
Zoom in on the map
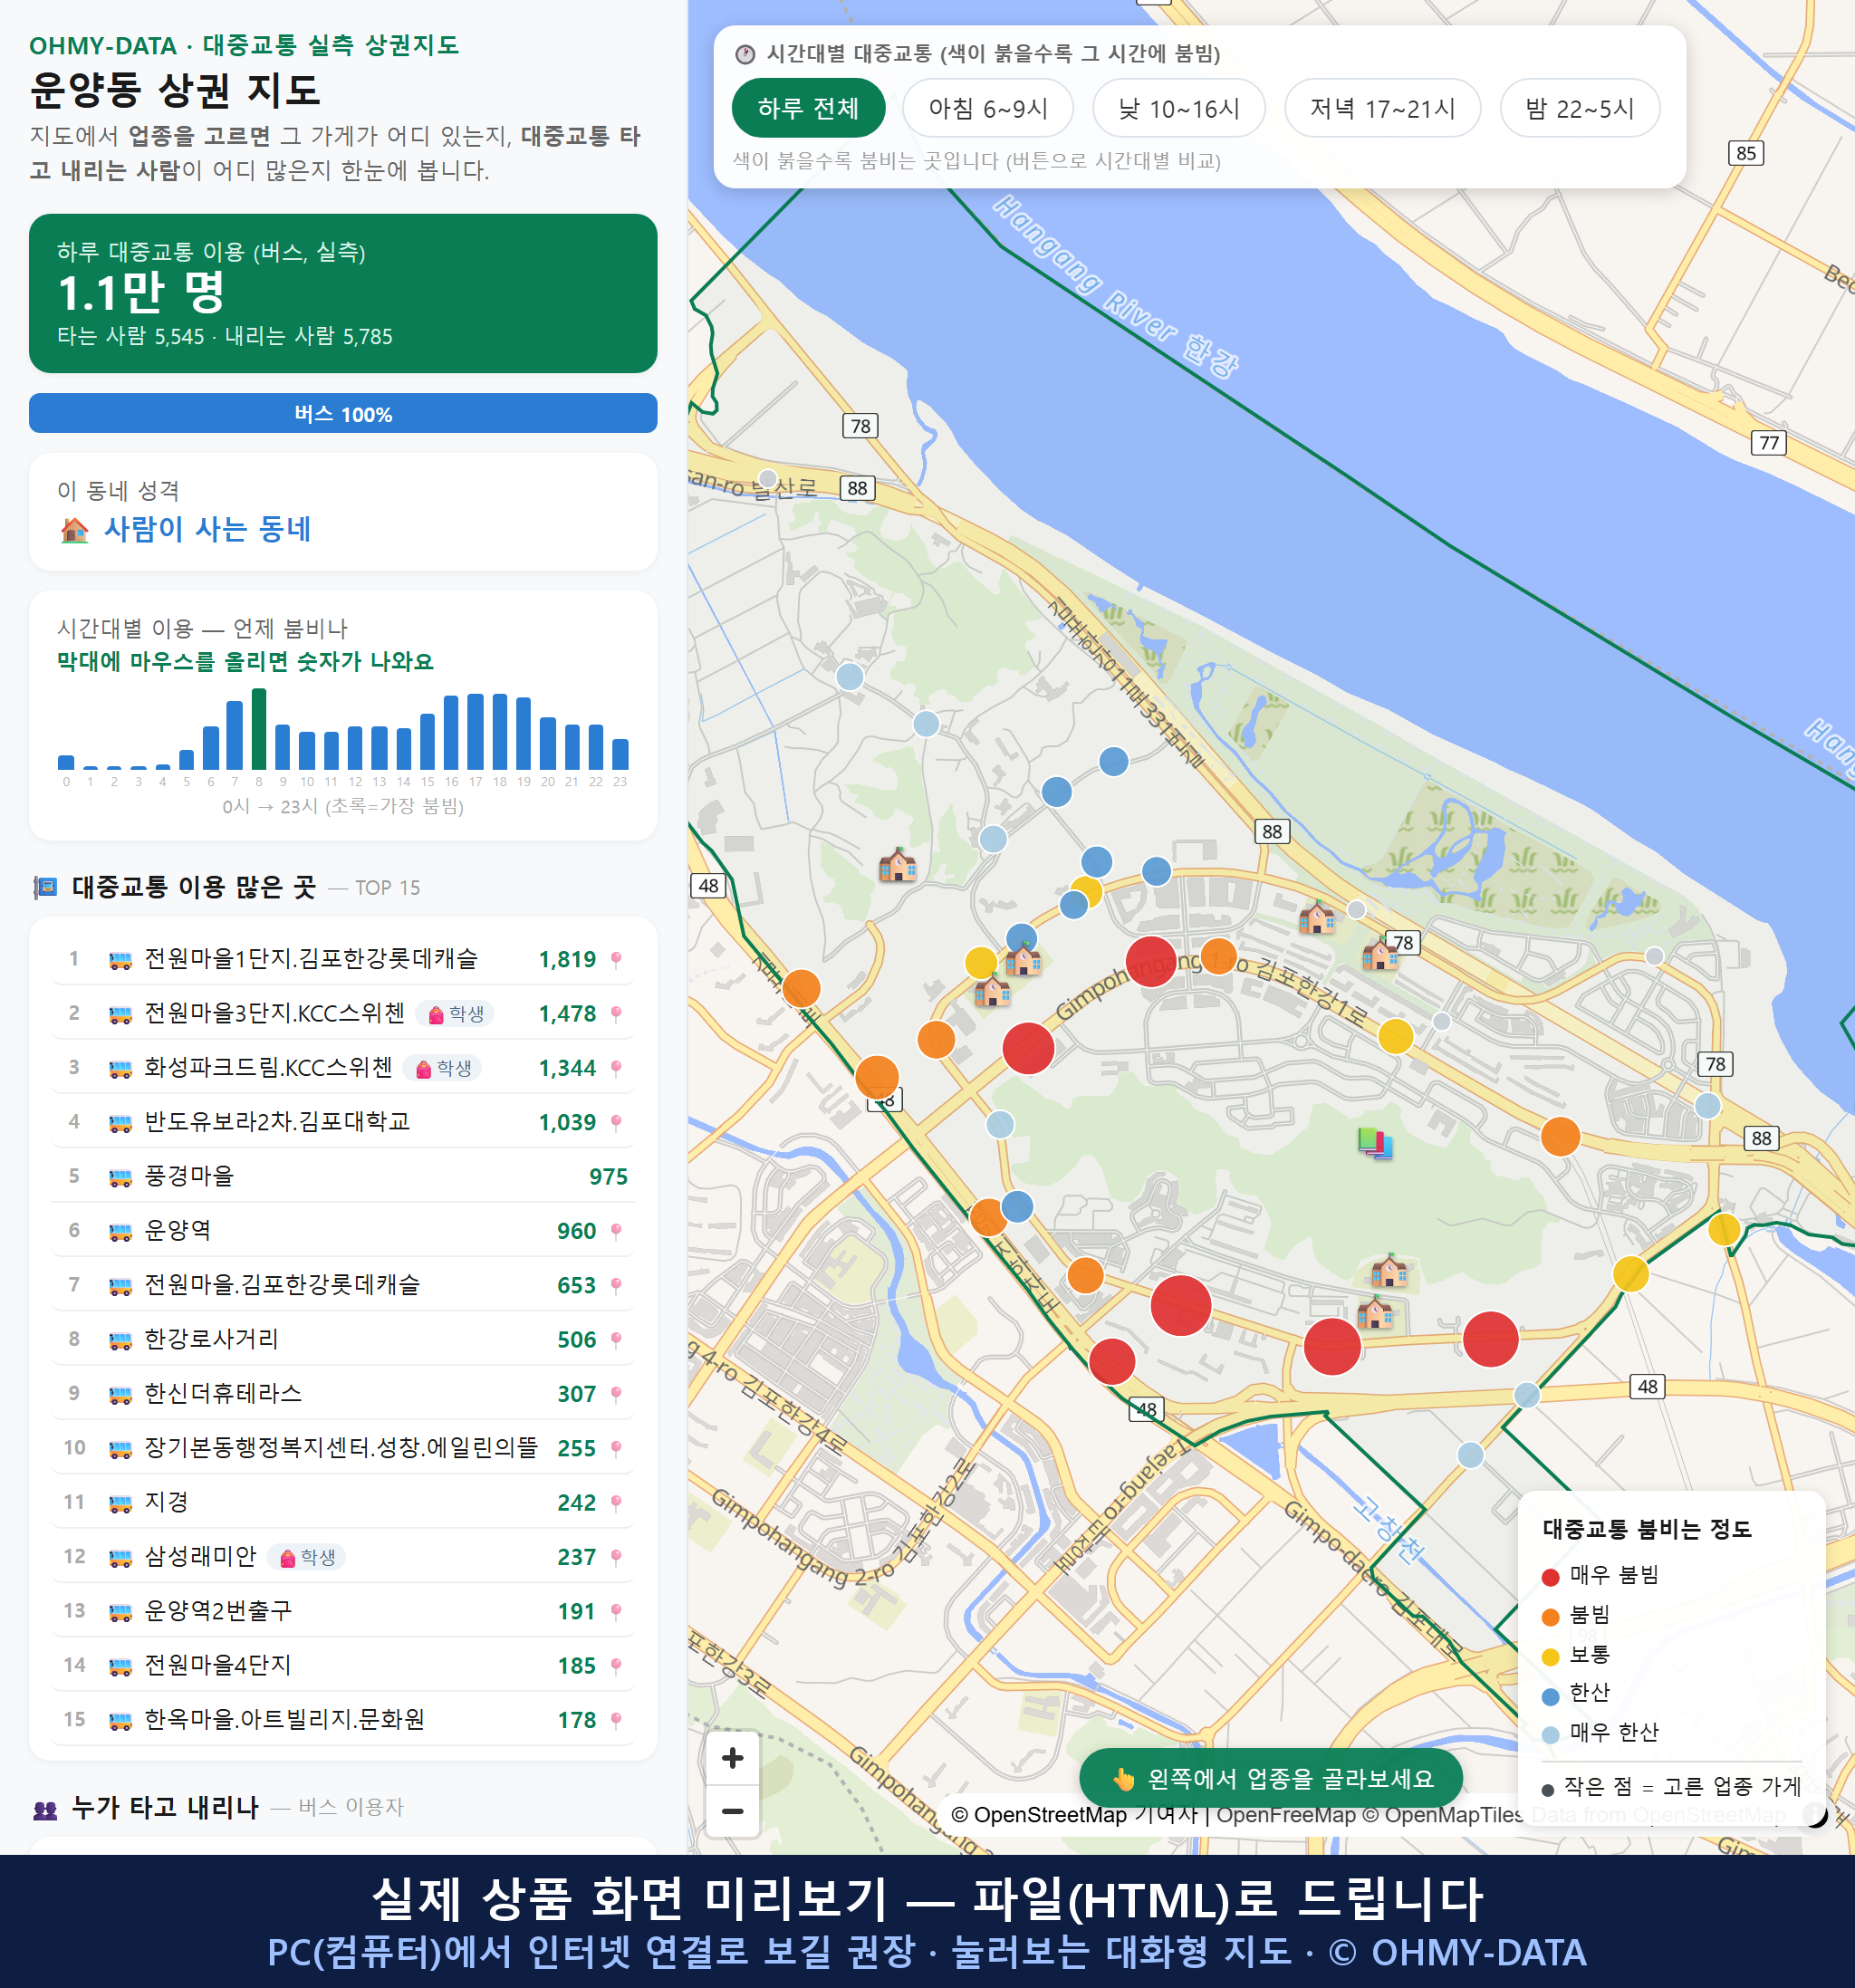(733, 1758)
